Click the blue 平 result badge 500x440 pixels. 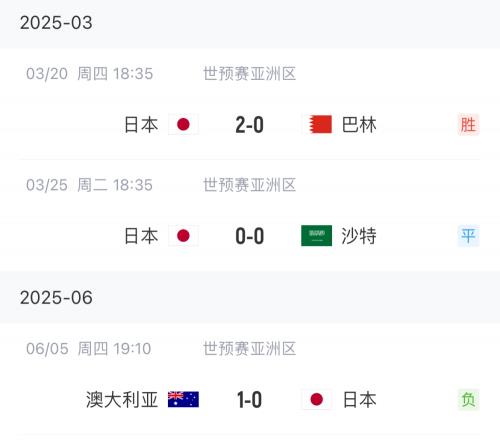coord(468,236)
